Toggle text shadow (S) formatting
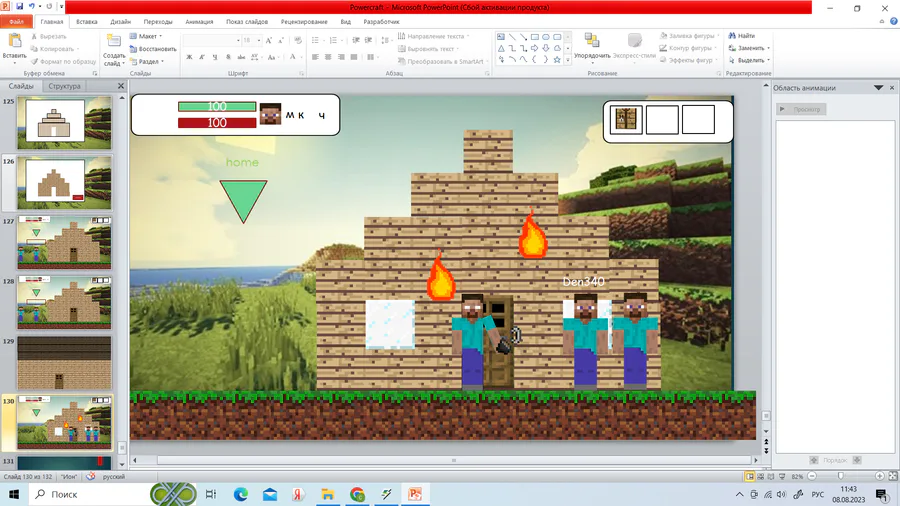The height and width of the screenshot is (506, 900). point(228,57)
